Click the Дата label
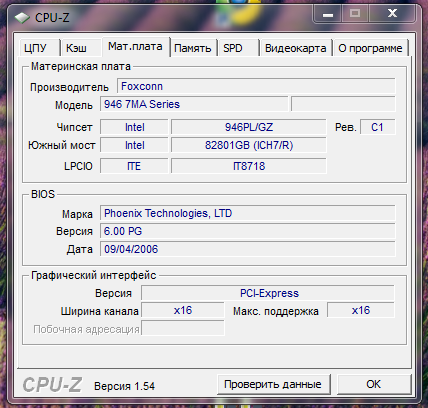Viewport: 428px width, 408px height. (x=79, y=249)
